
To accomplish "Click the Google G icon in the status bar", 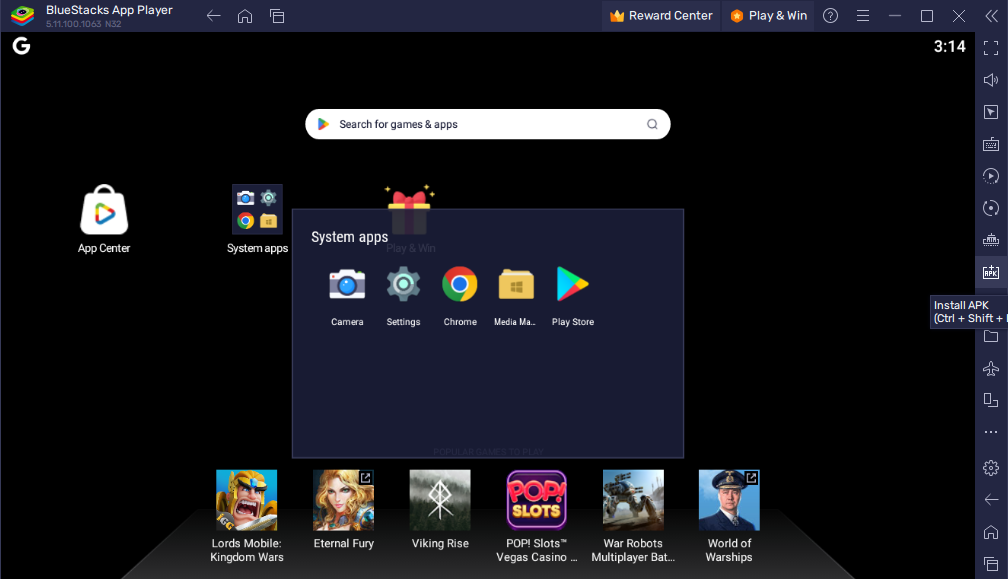I will click(x=21, y=46).
